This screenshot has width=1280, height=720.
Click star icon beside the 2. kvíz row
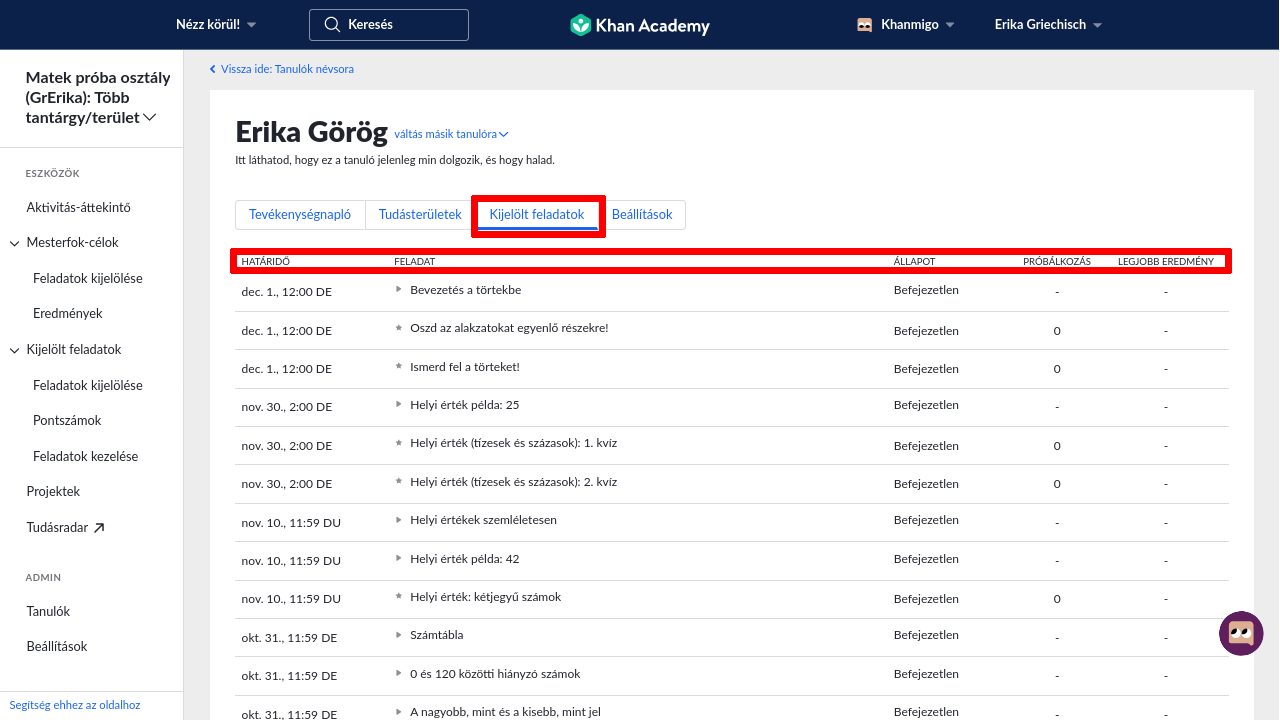(399, 482)
